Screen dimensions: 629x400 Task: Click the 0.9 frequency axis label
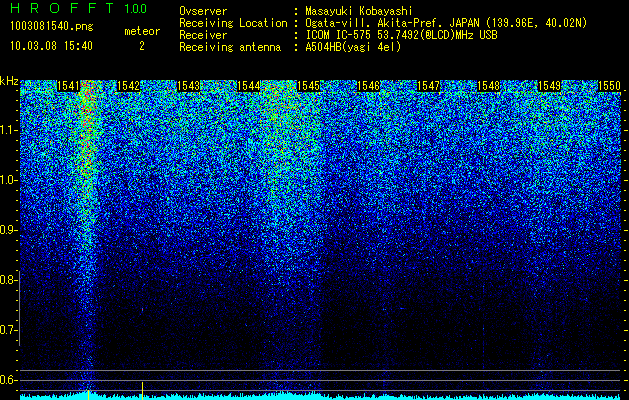(8, 230)
